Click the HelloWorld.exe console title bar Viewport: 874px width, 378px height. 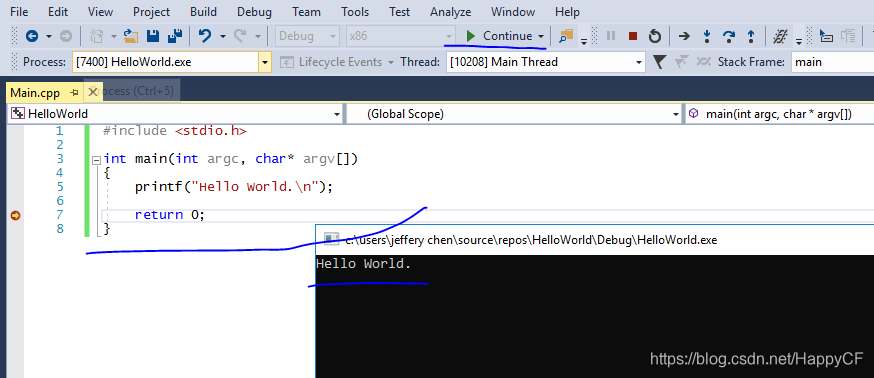595,240
